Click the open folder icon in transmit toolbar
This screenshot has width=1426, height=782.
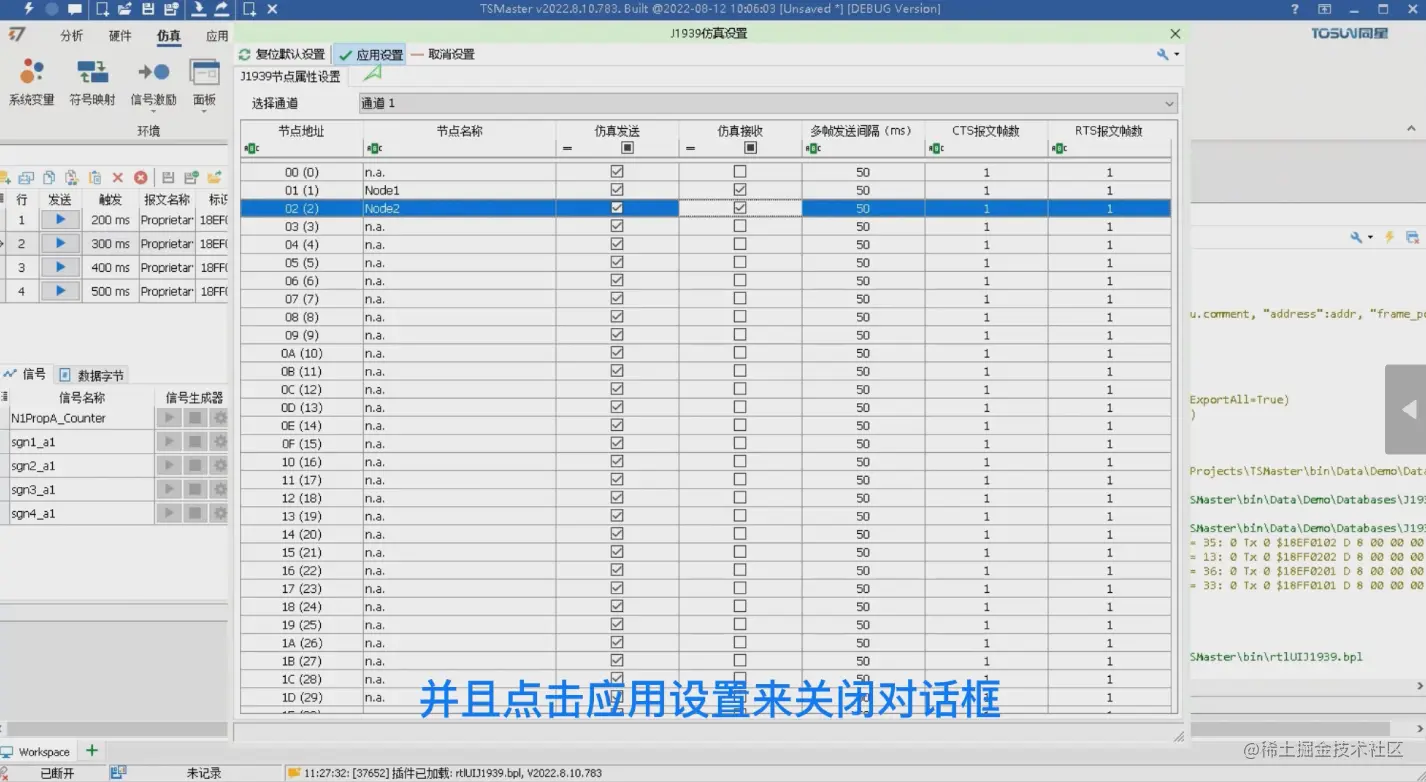[214, 177]
